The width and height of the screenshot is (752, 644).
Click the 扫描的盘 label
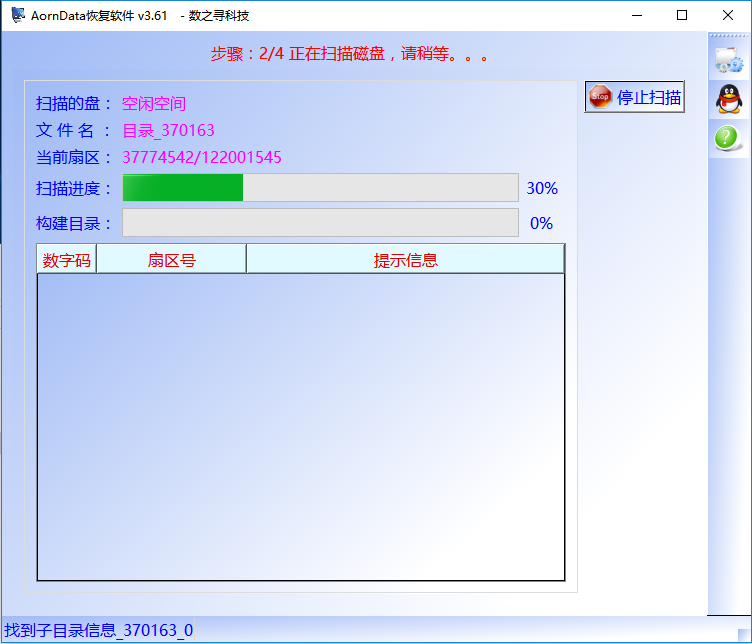click(73, 104)
